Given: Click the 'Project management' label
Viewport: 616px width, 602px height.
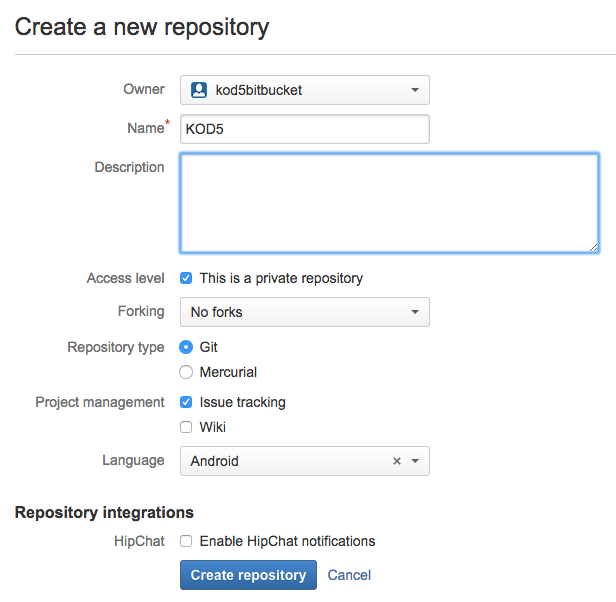Looking at the screenshot, I should pos(100,402).
